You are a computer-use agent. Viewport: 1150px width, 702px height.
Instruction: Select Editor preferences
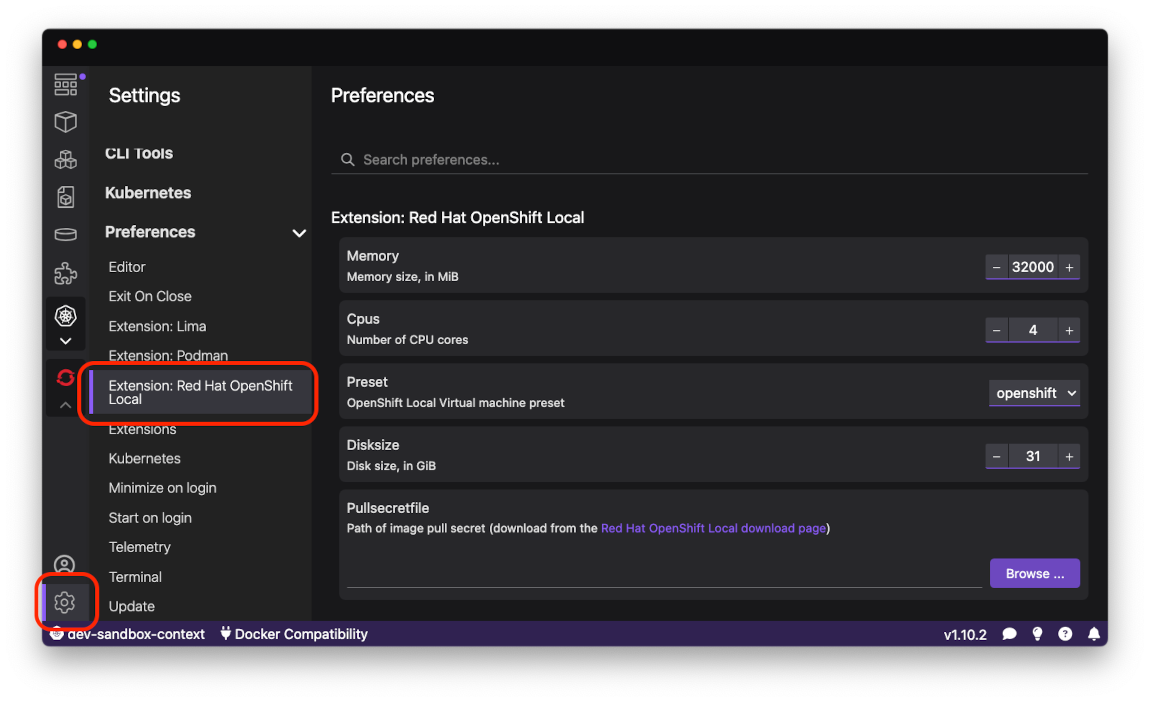pos(127,267)
